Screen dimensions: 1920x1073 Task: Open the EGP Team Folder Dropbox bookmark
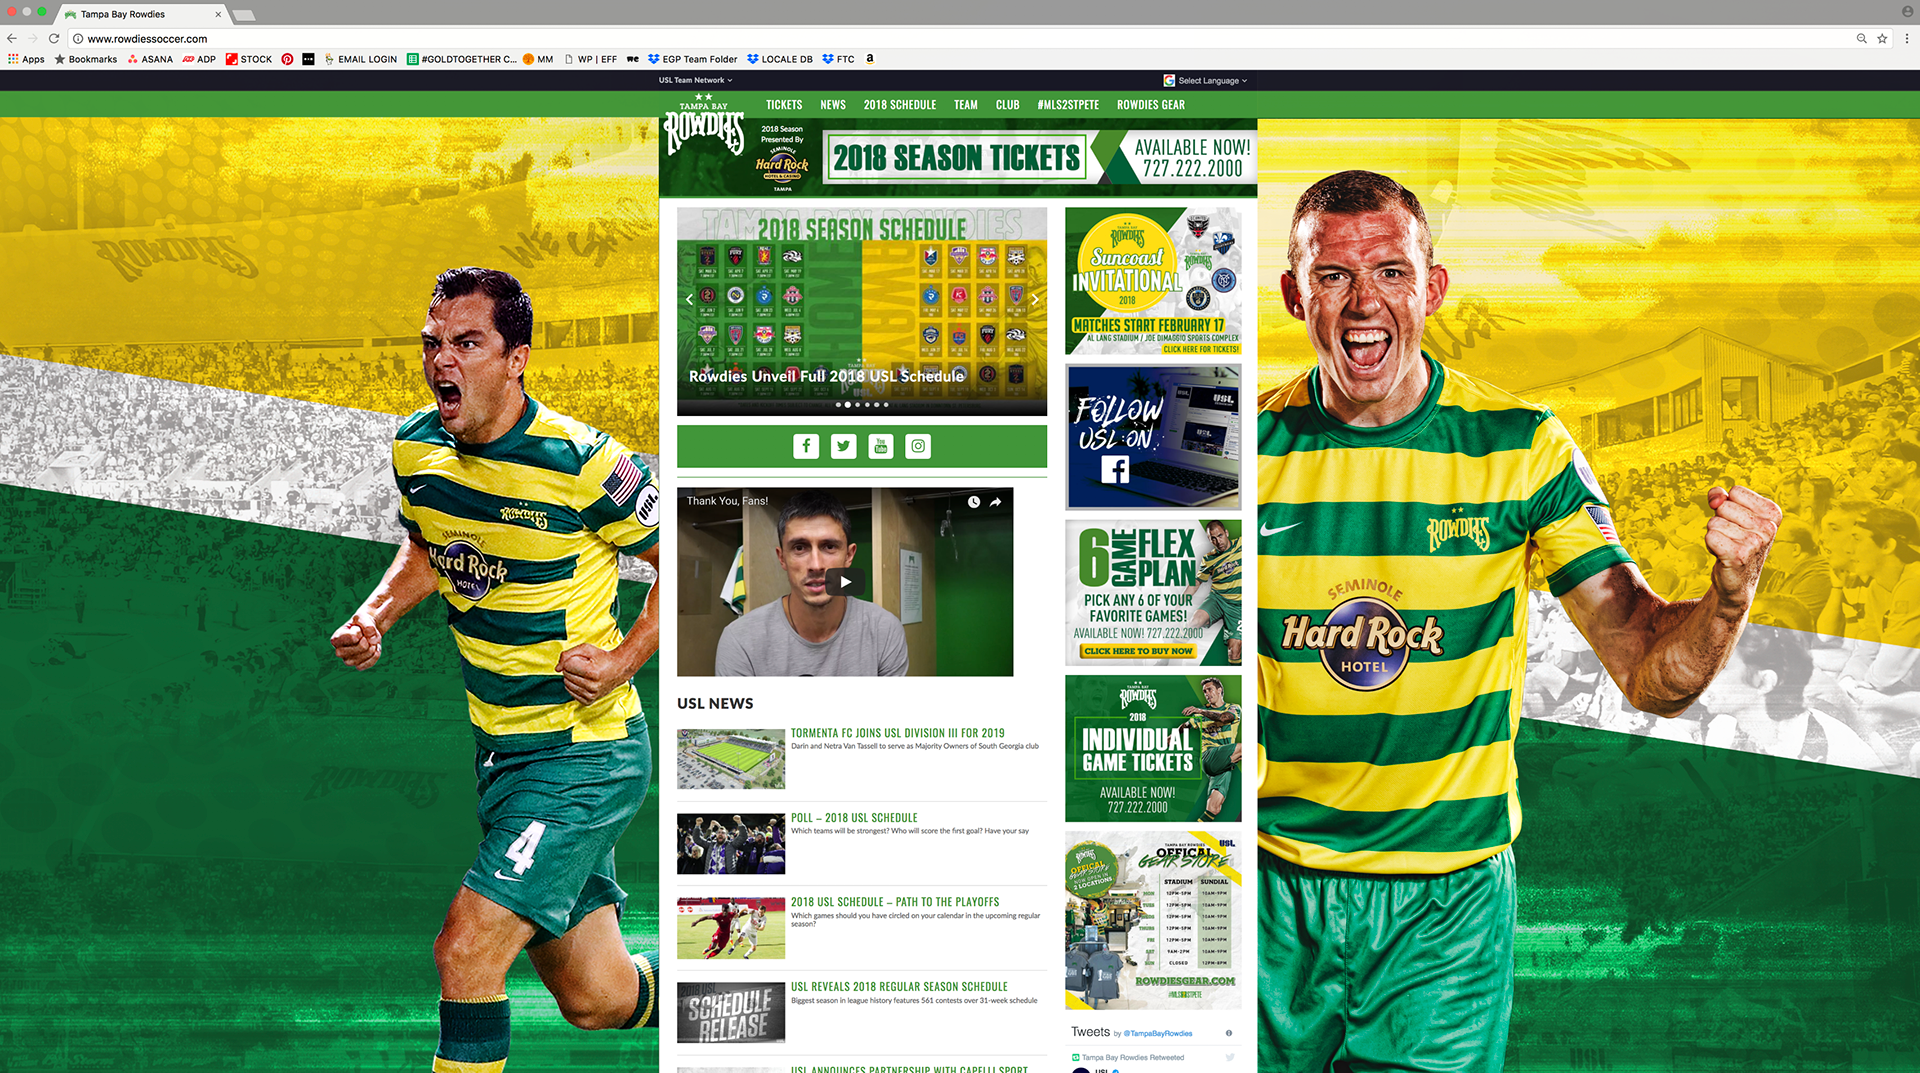(692, 59)
